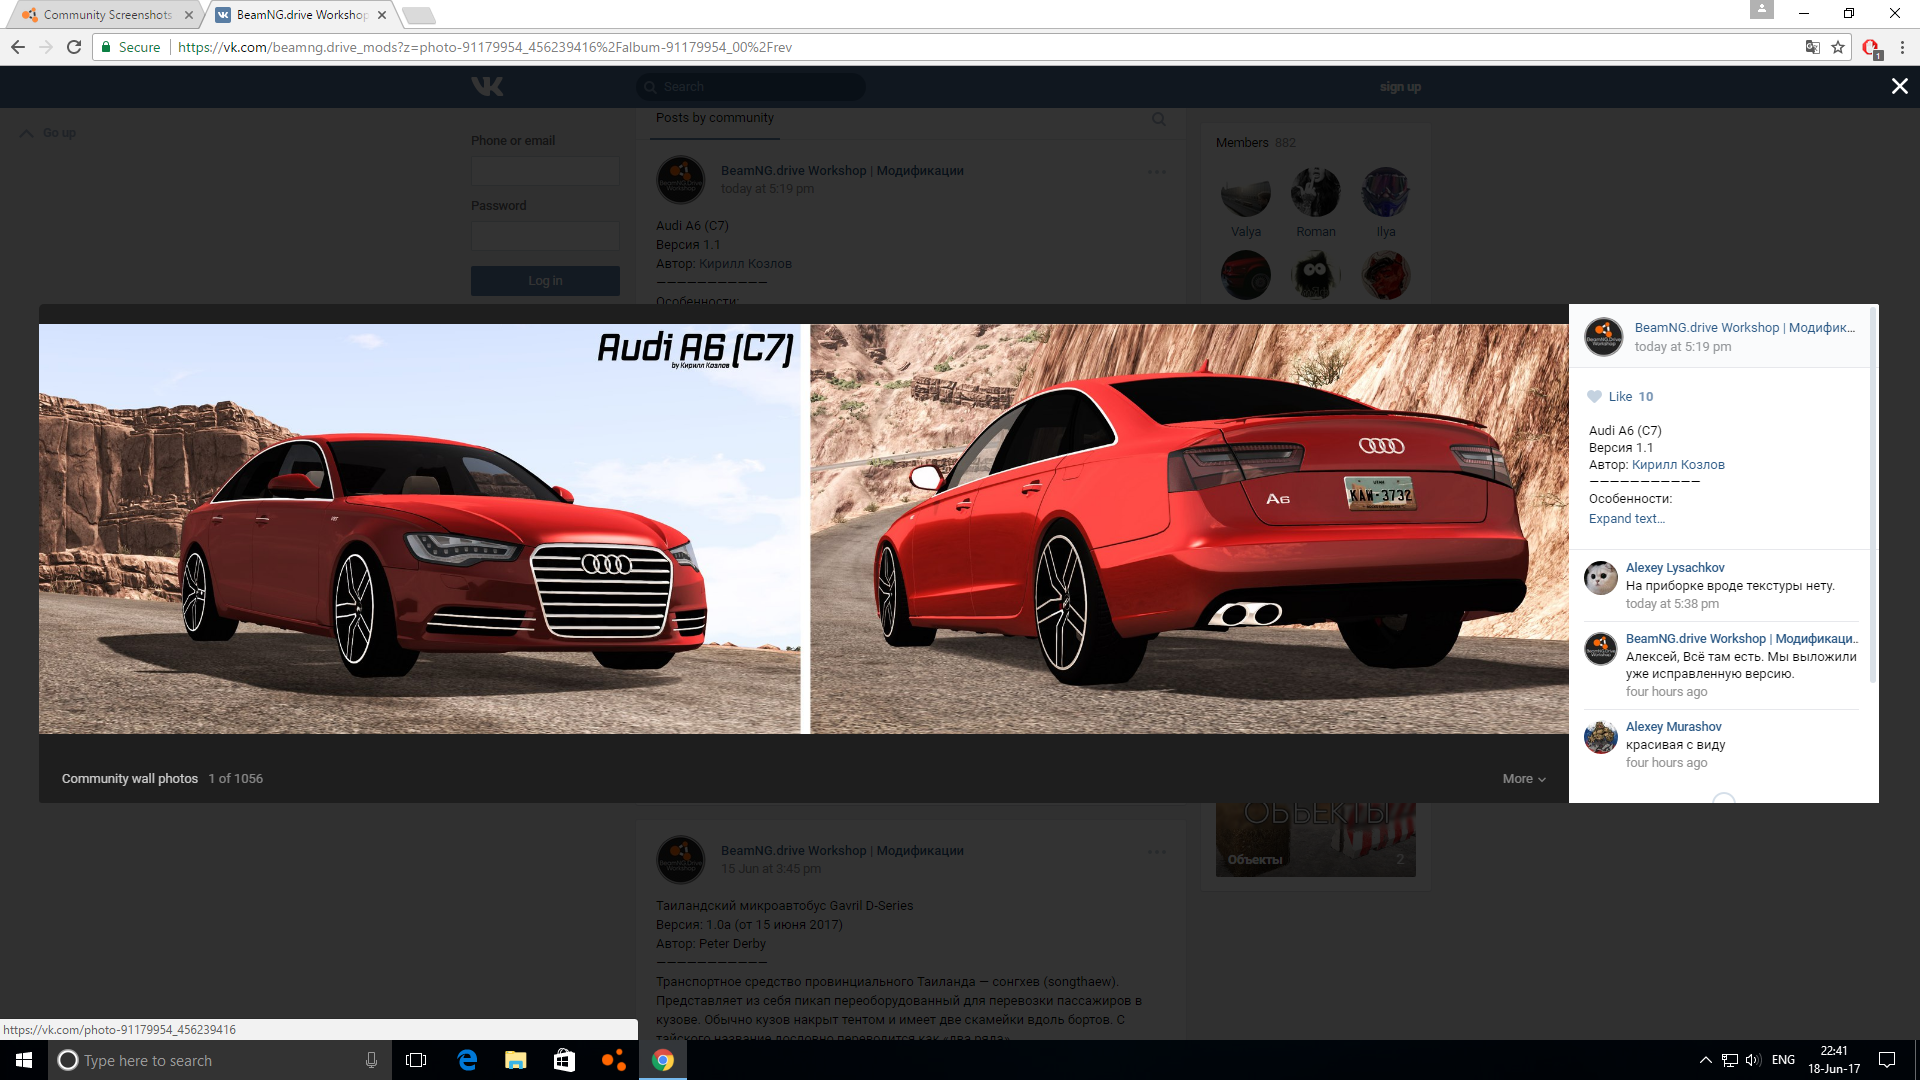The image size is (1920, 1080).
Task: Close the Community Screenshots tab
Action: 189,15
